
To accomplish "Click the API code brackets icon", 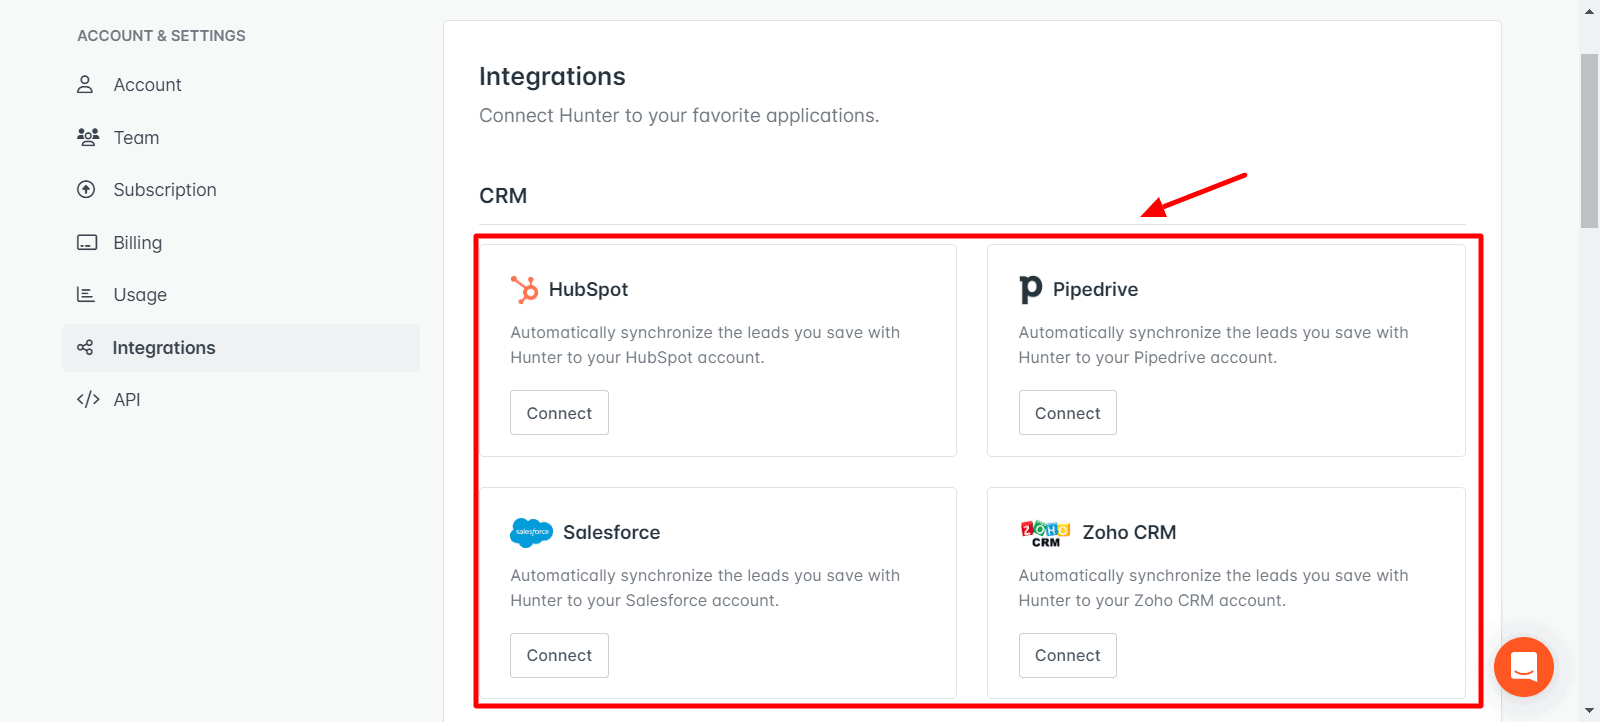I will click(88, 400).
